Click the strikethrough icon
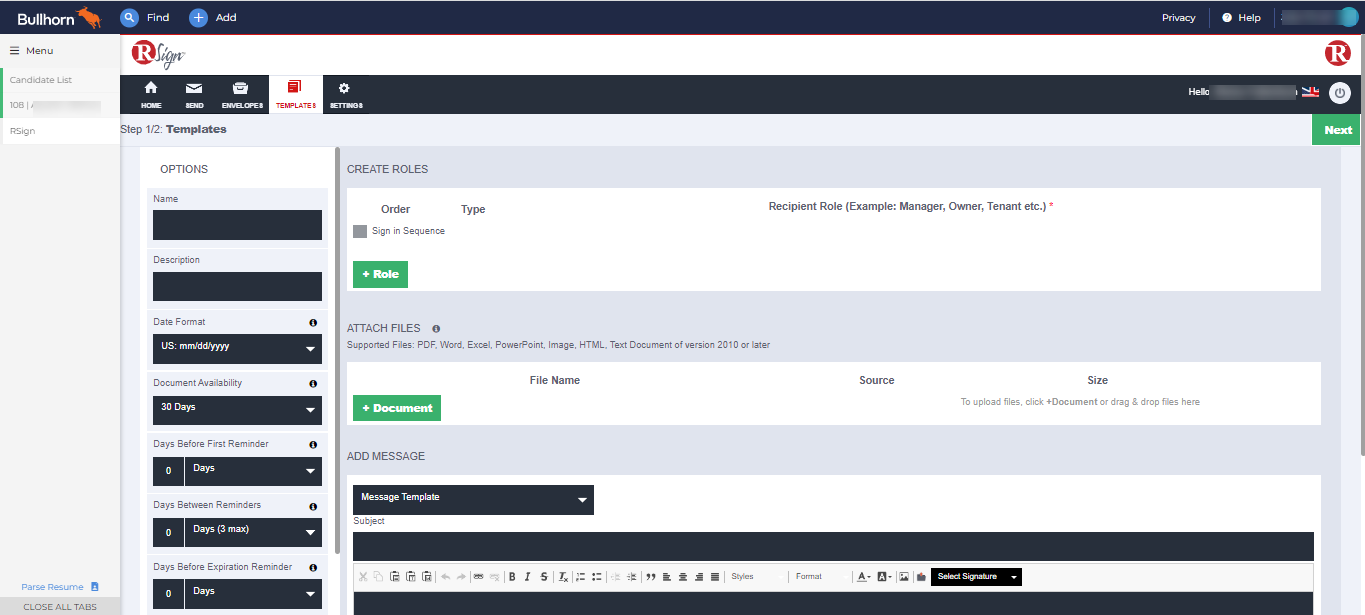This screenshot has height=615, width=1365. pyautogui.click(x=544, y=577)
